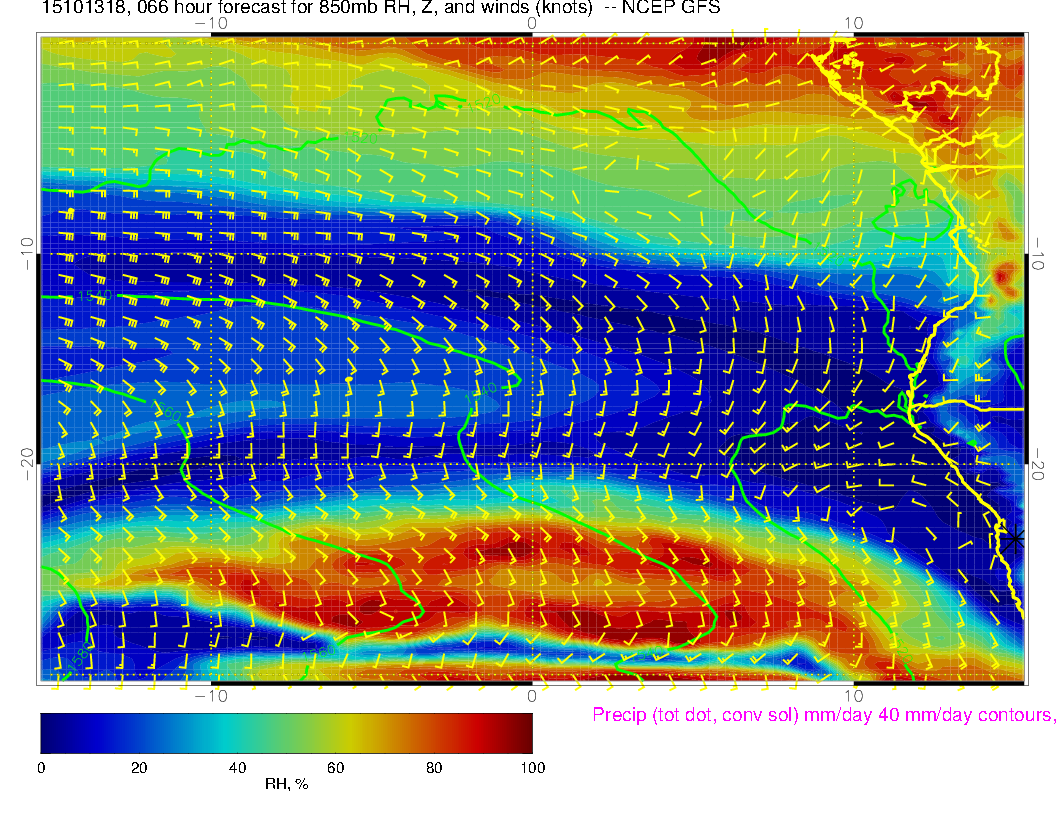This screenshot has height=816, width=1056.
Task: Click the magenta Precip contours caption
Action: coord(823,715)
